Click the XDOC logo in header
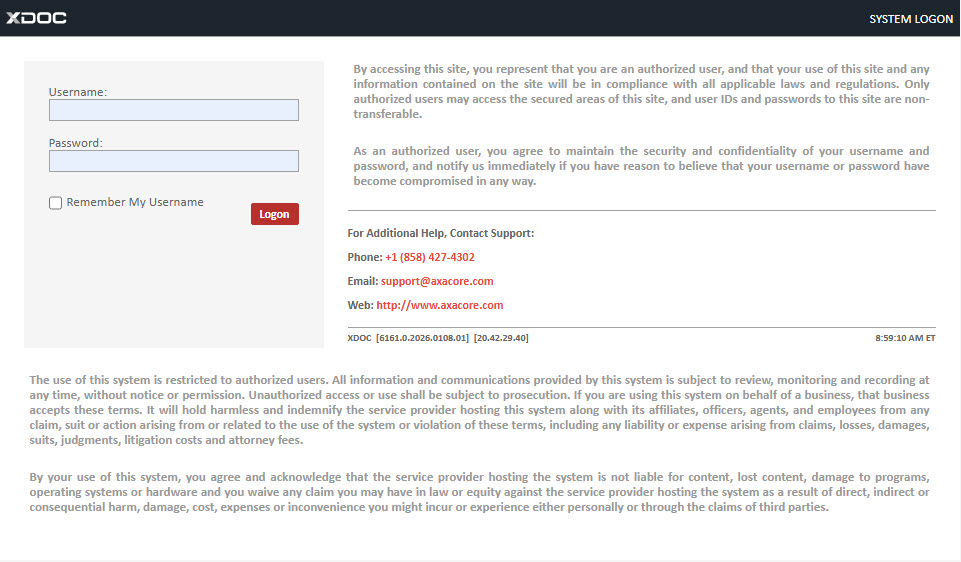Screen dimensions: 961x562 click(x=36, y=18)
